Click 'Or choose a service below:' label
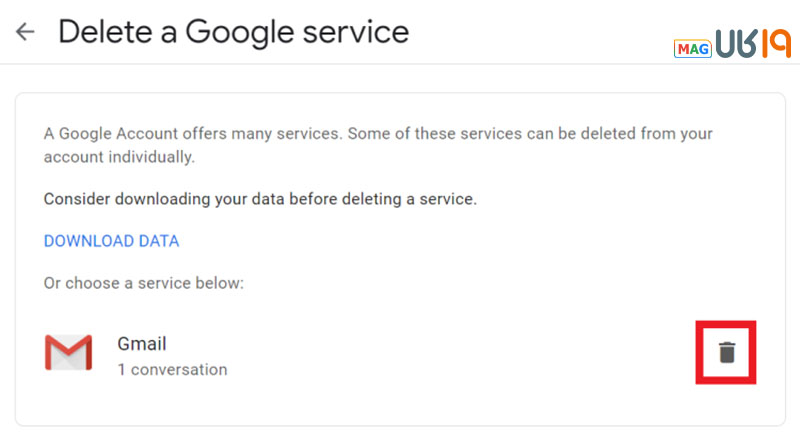 [x=144, y=283]
